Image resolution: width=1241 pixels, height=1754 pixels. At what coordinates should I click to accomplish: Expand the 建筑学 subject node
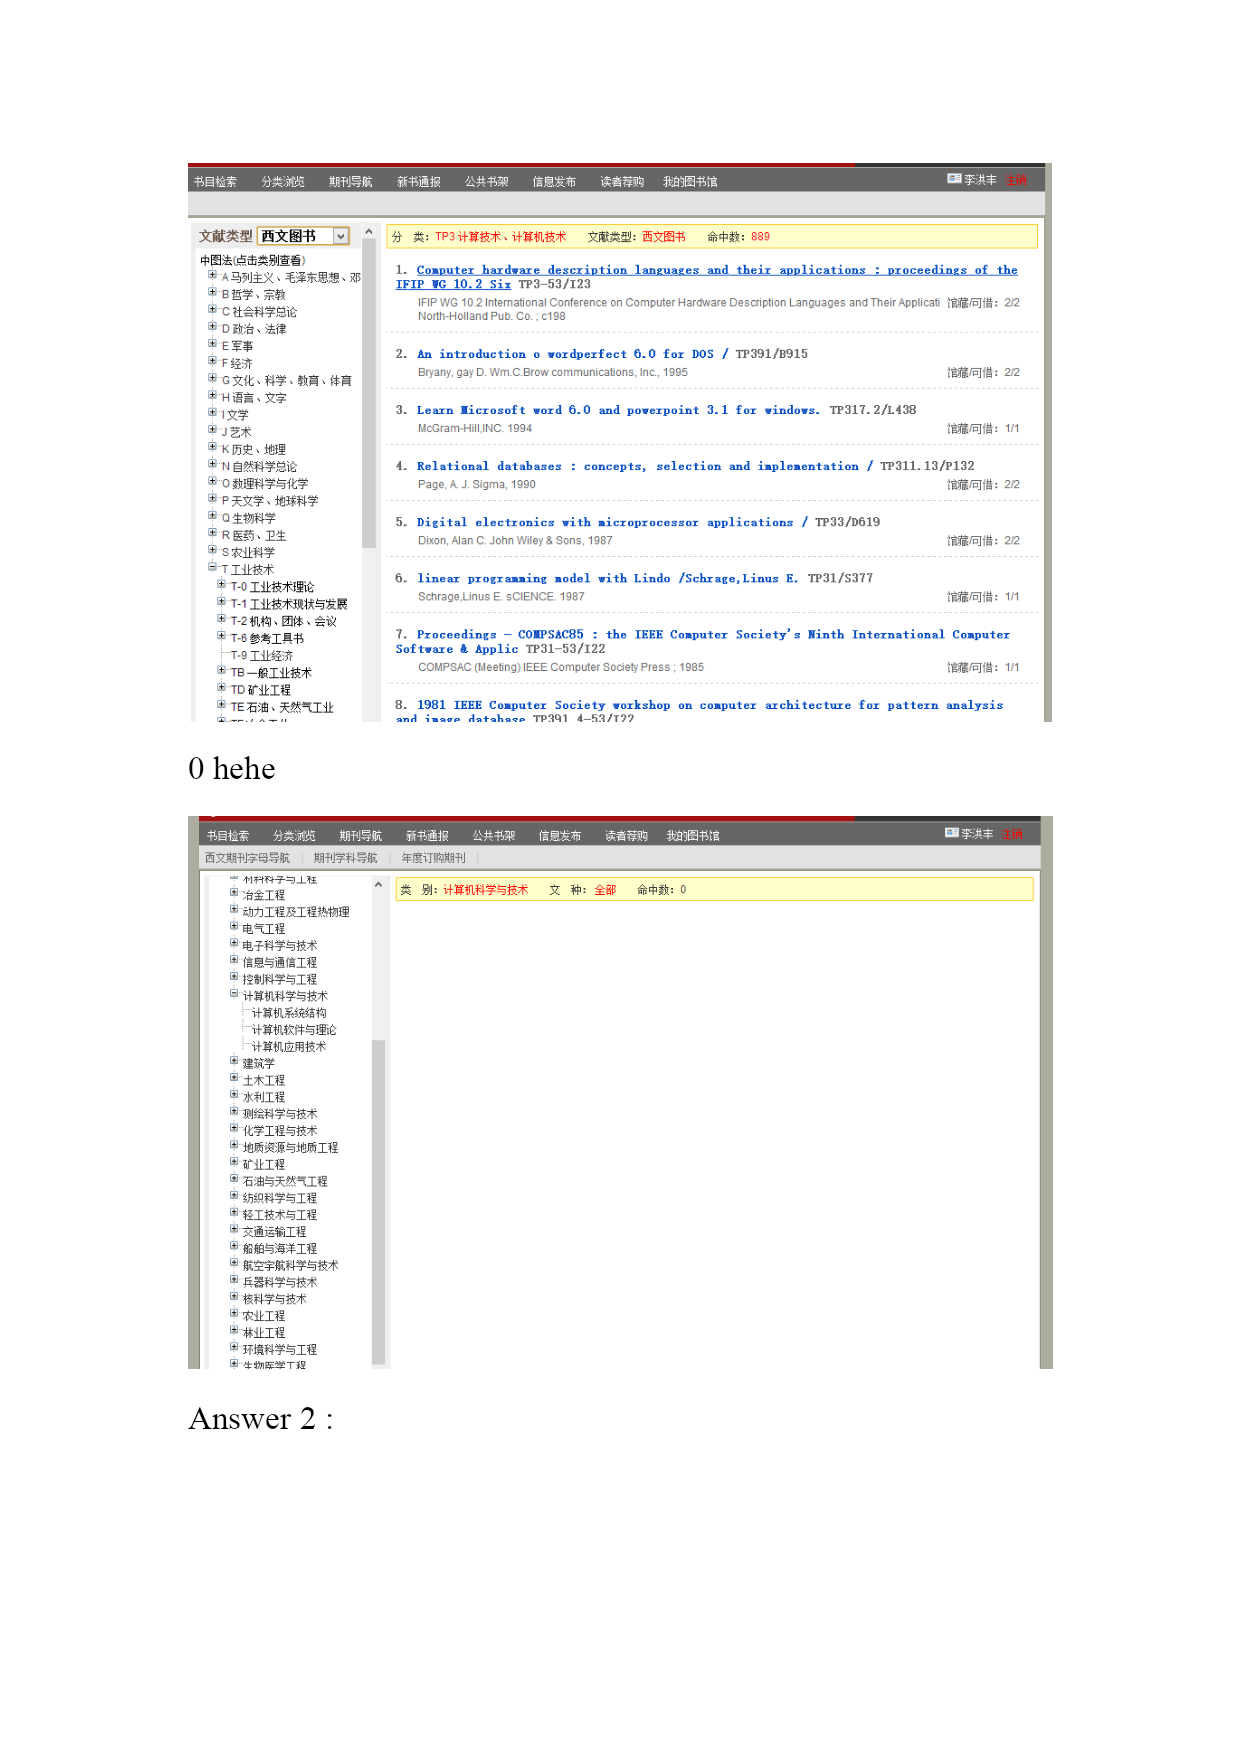point(234,1061)
